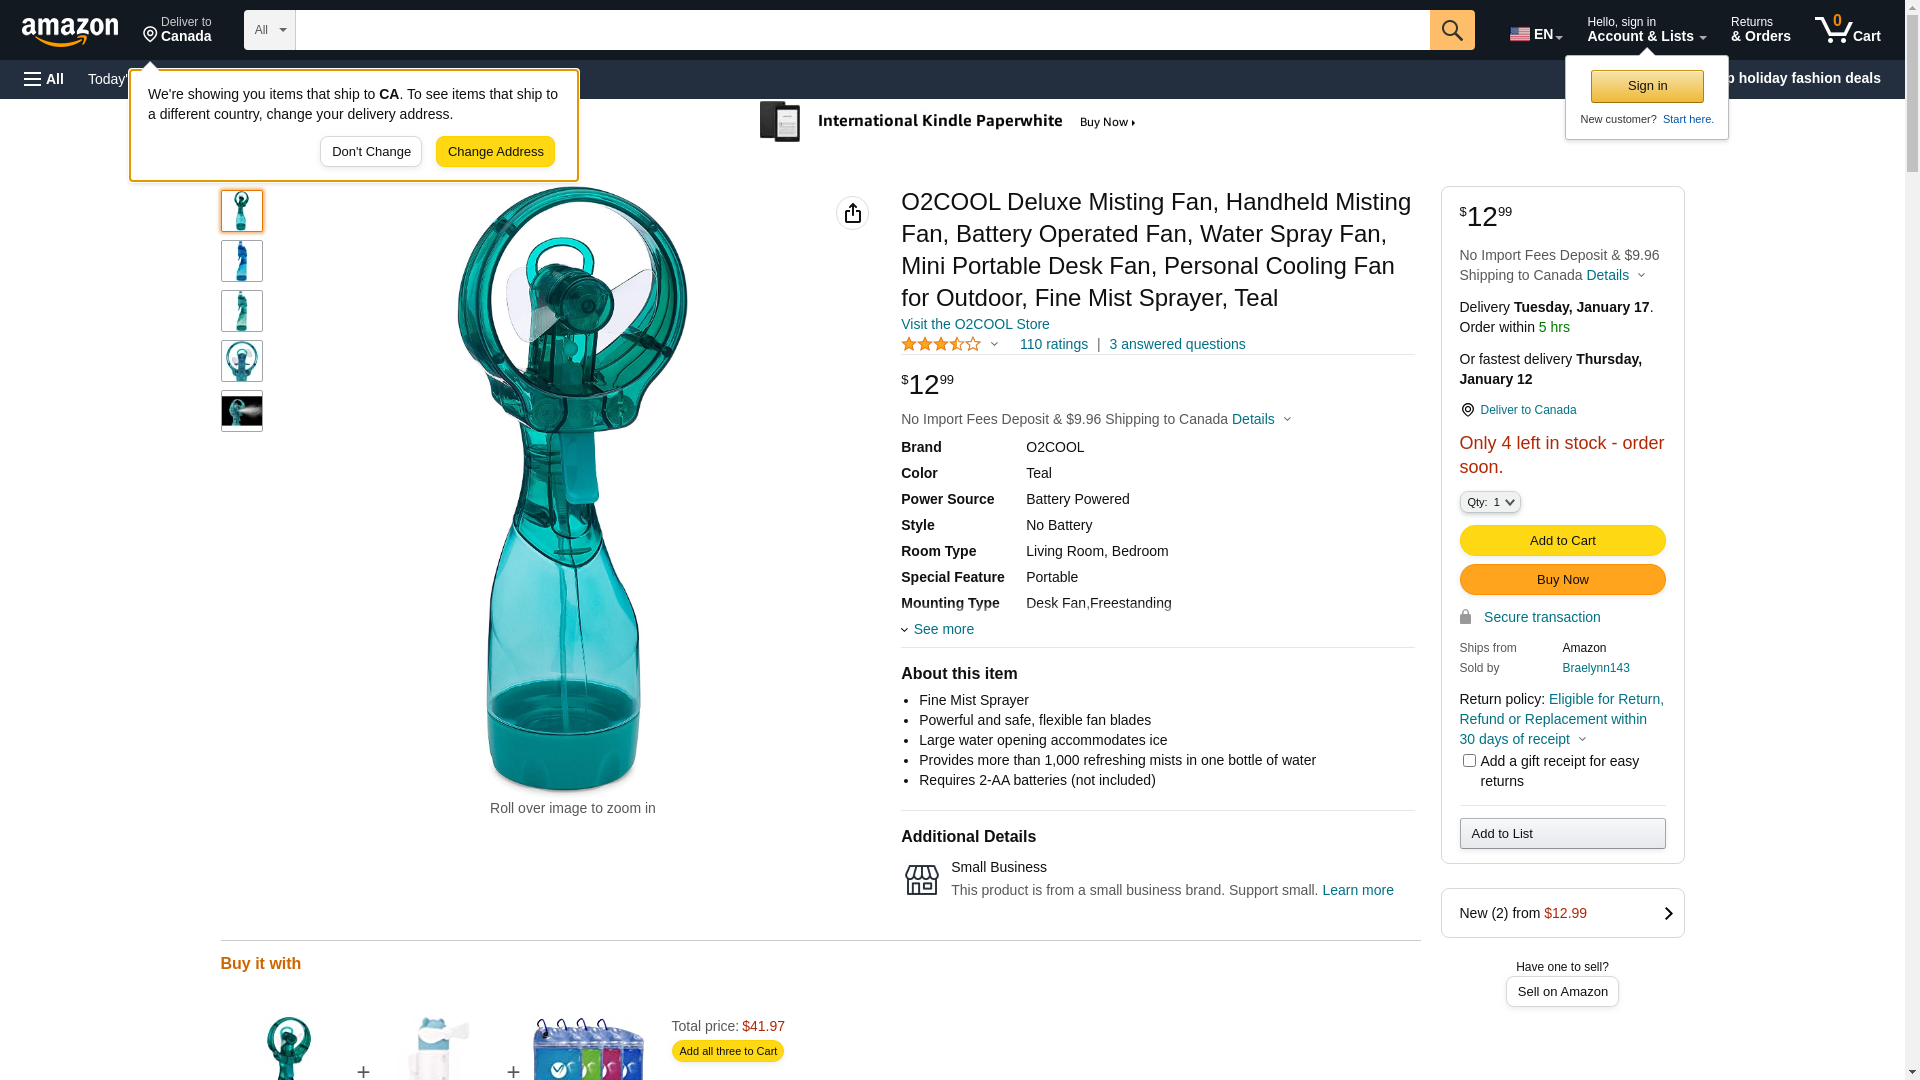Open Returns & Orders
Screen dimensions: 1920x1080
point(1760,30)
